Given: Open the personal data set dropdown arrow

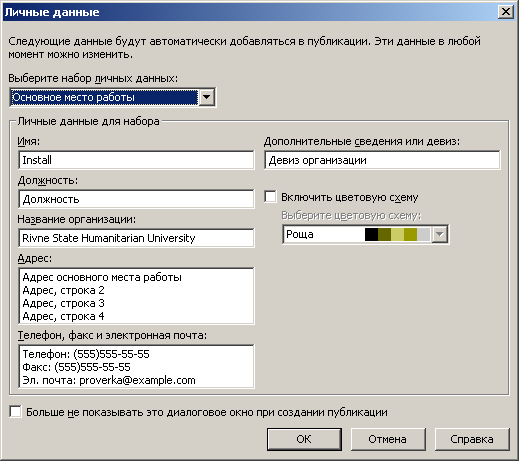Looking at the screenshot, I should click(x=207, y=97).
